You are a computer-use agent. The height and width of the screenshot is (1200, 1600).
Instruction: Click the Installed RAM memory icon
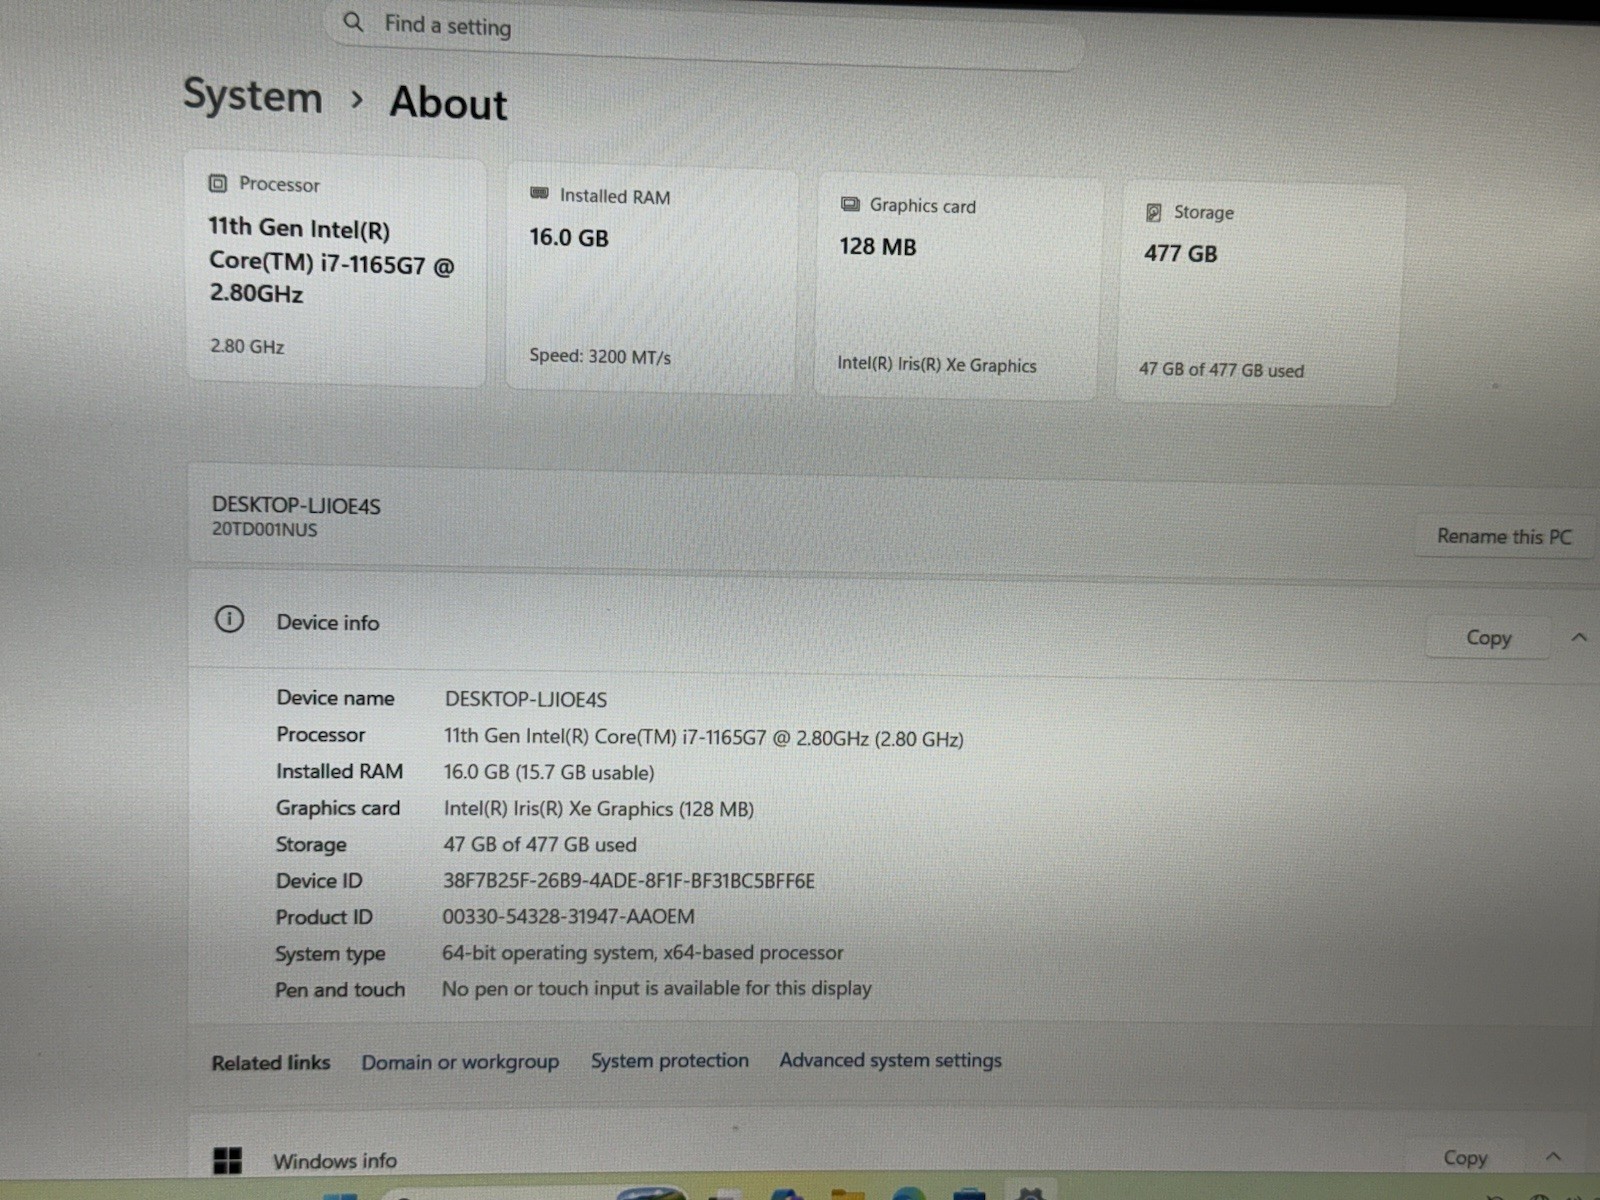coord(539,193)
